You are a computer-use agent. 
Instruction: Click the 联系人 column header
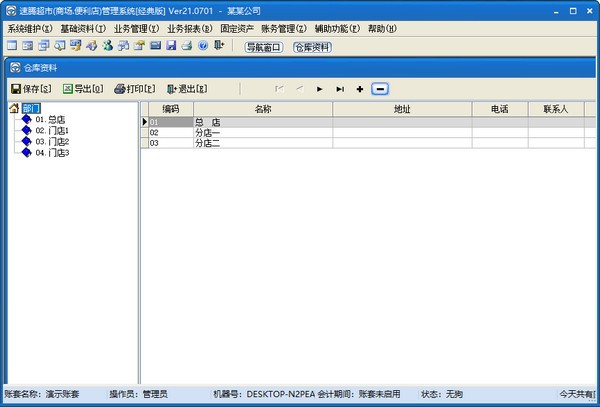click(556, 109)
